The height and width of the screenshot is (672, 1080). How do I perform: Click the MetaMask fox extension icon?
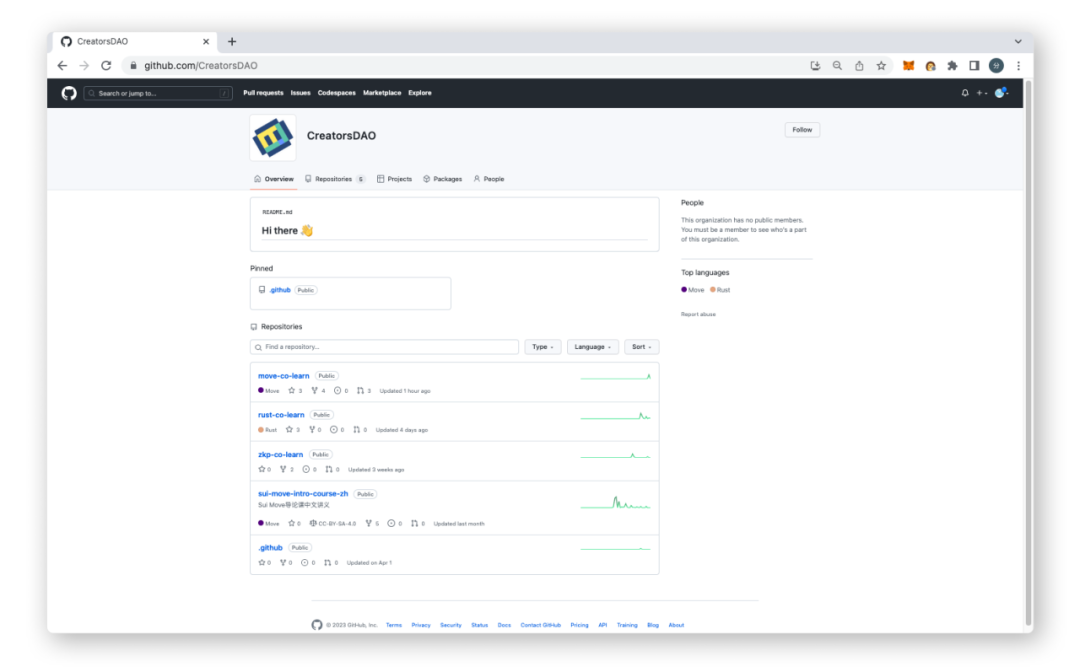tap(908, 65)
